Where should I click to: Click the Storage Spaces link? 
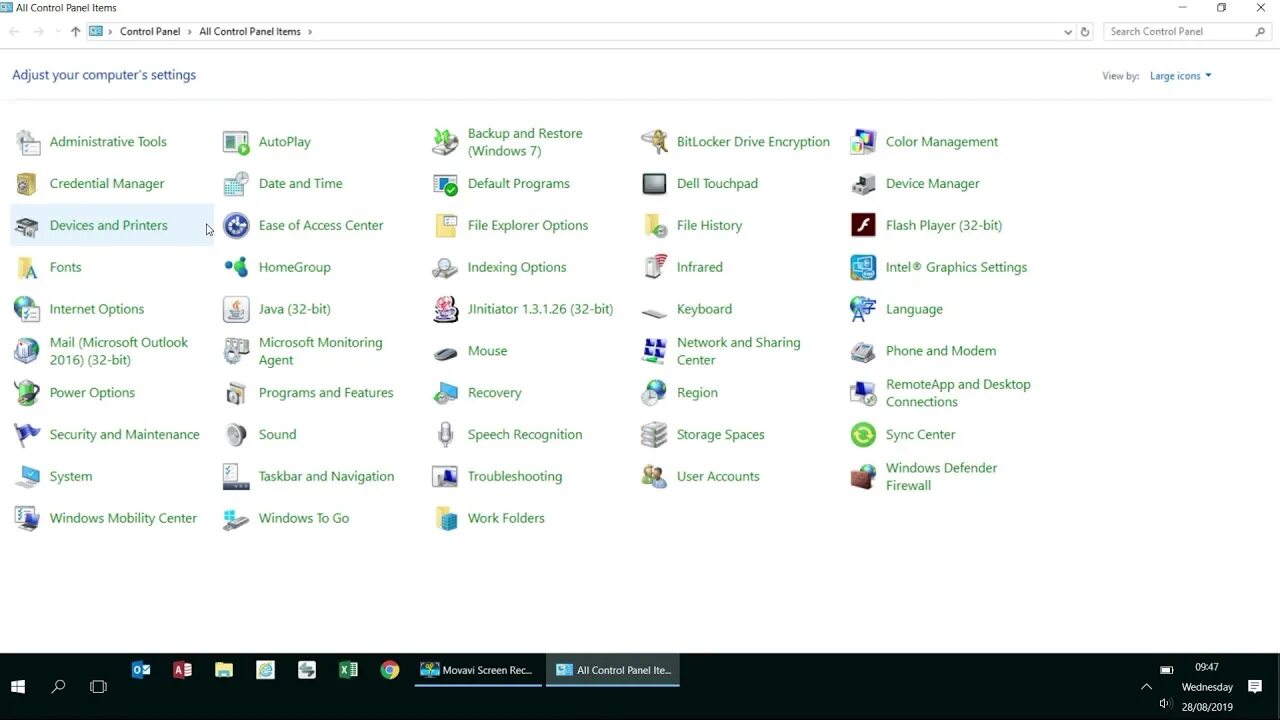(720, 435)
